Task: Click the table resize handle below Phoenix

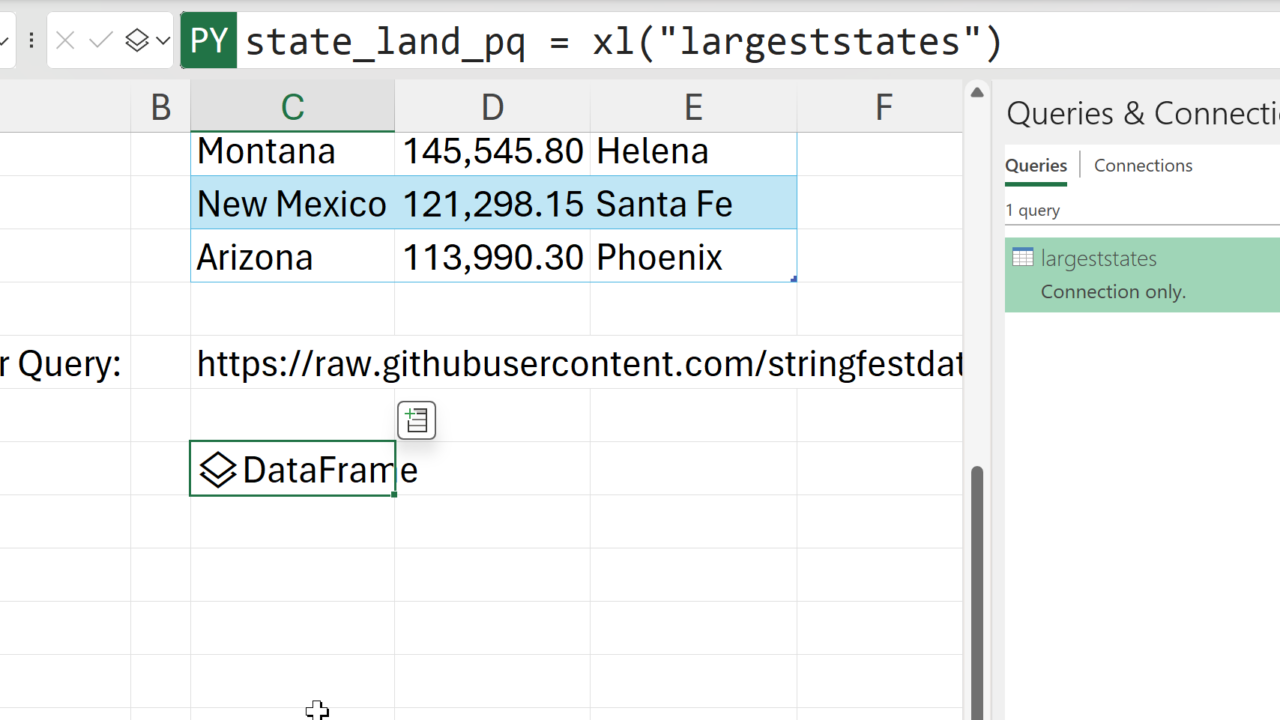Action: [x=793, y=279]
